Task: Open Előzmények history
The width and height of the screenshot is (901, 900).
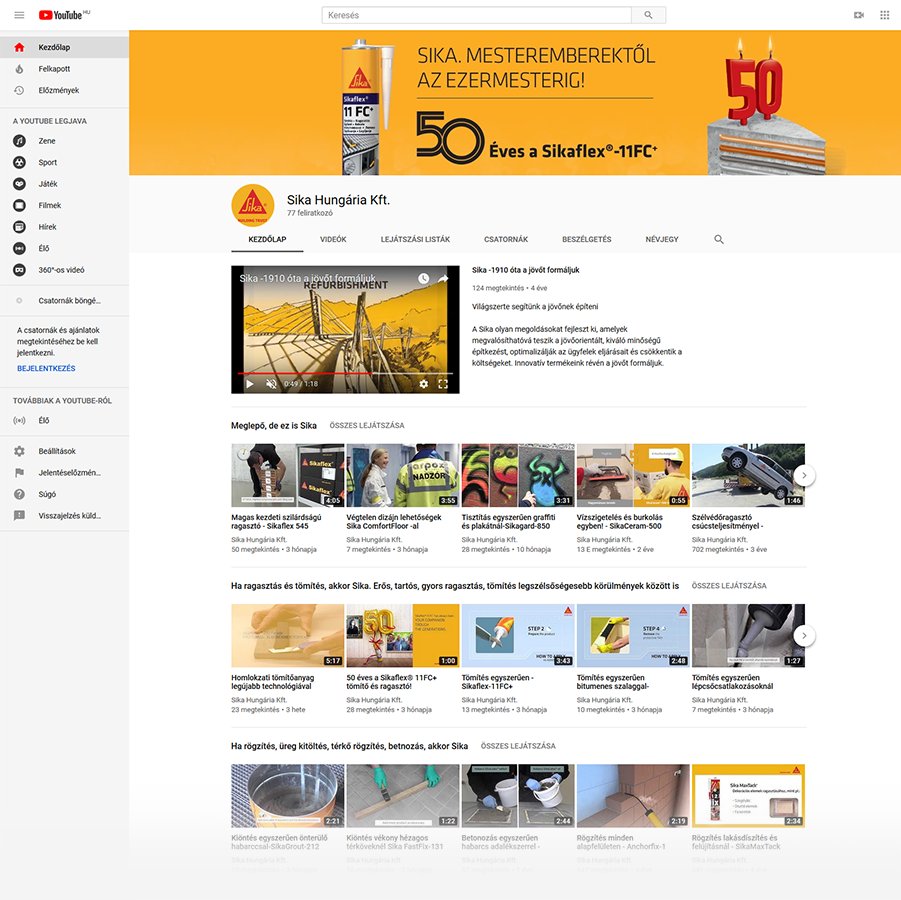Action: pos(64,90)
